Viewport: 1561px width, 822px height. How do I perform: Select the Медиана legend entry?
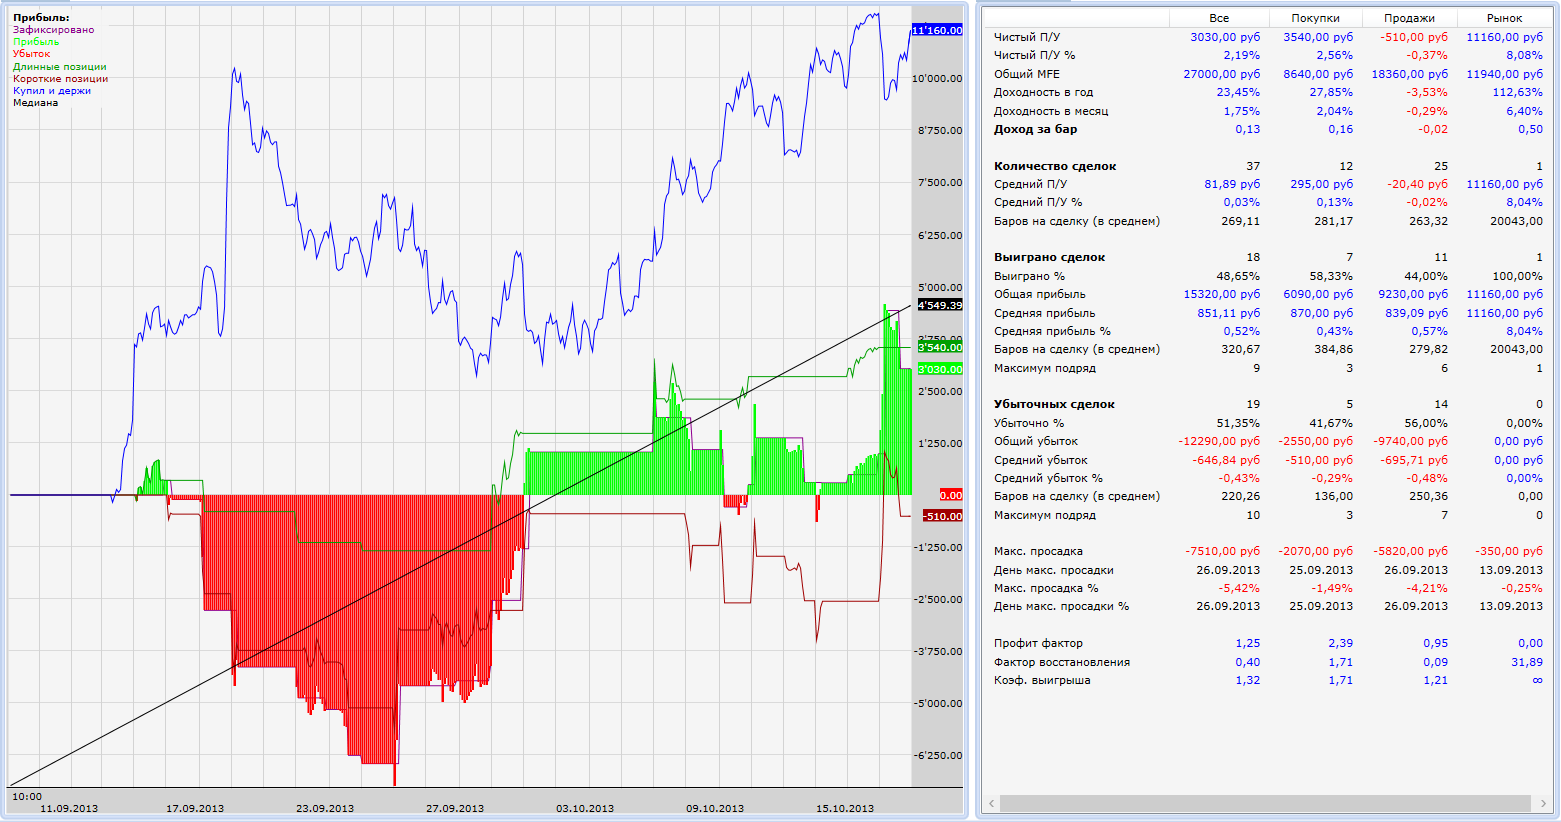[35, 103]
